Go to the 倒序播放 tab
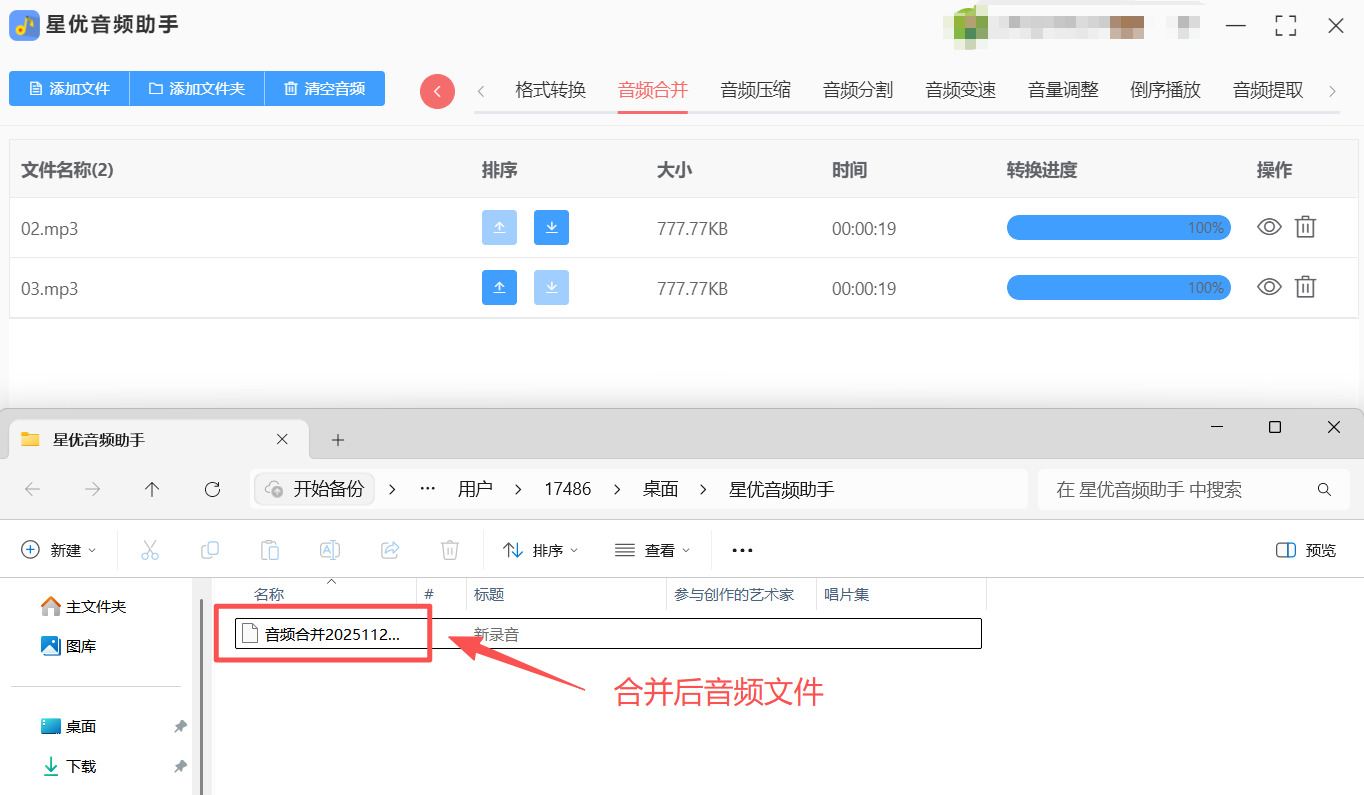Image resolution: width=1364 pixels, height=795 pixels. tap(1166, 90)
